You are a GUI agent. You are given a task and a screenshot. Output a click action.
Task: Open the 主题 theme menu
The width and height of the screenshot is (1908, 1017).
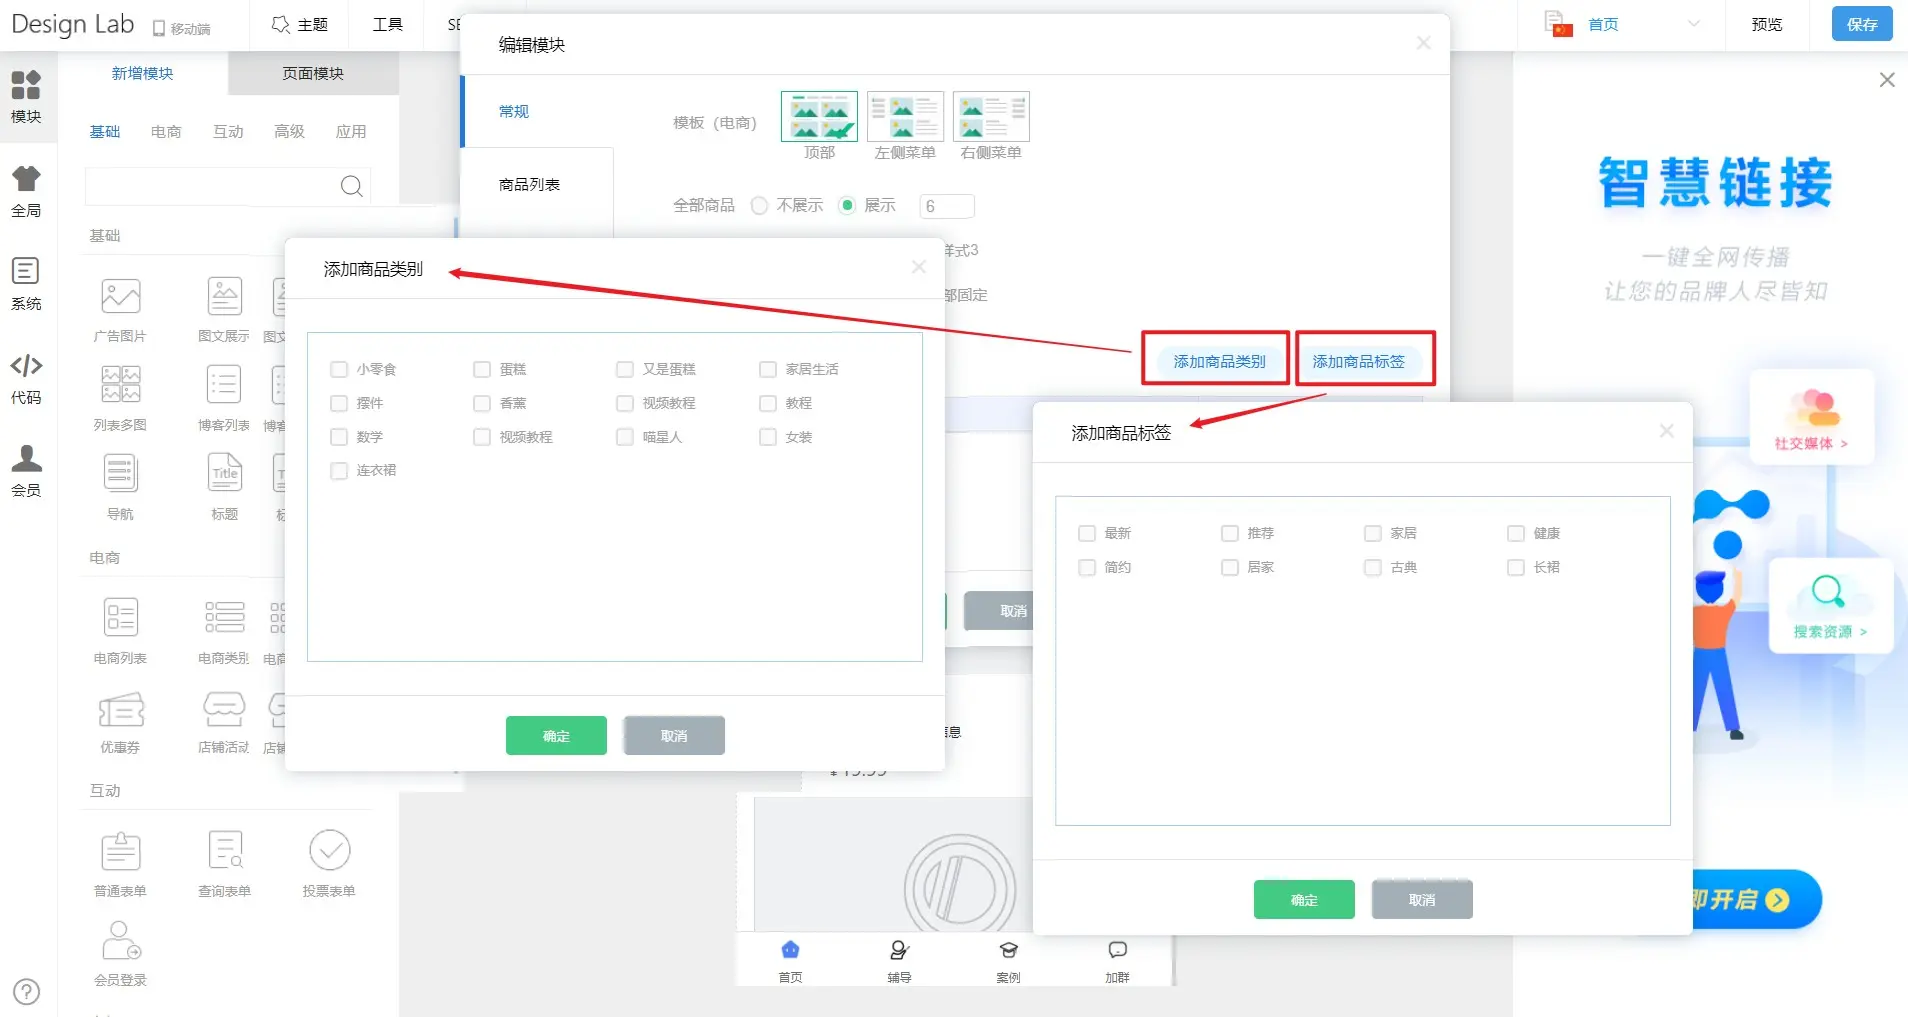(300, 24)
